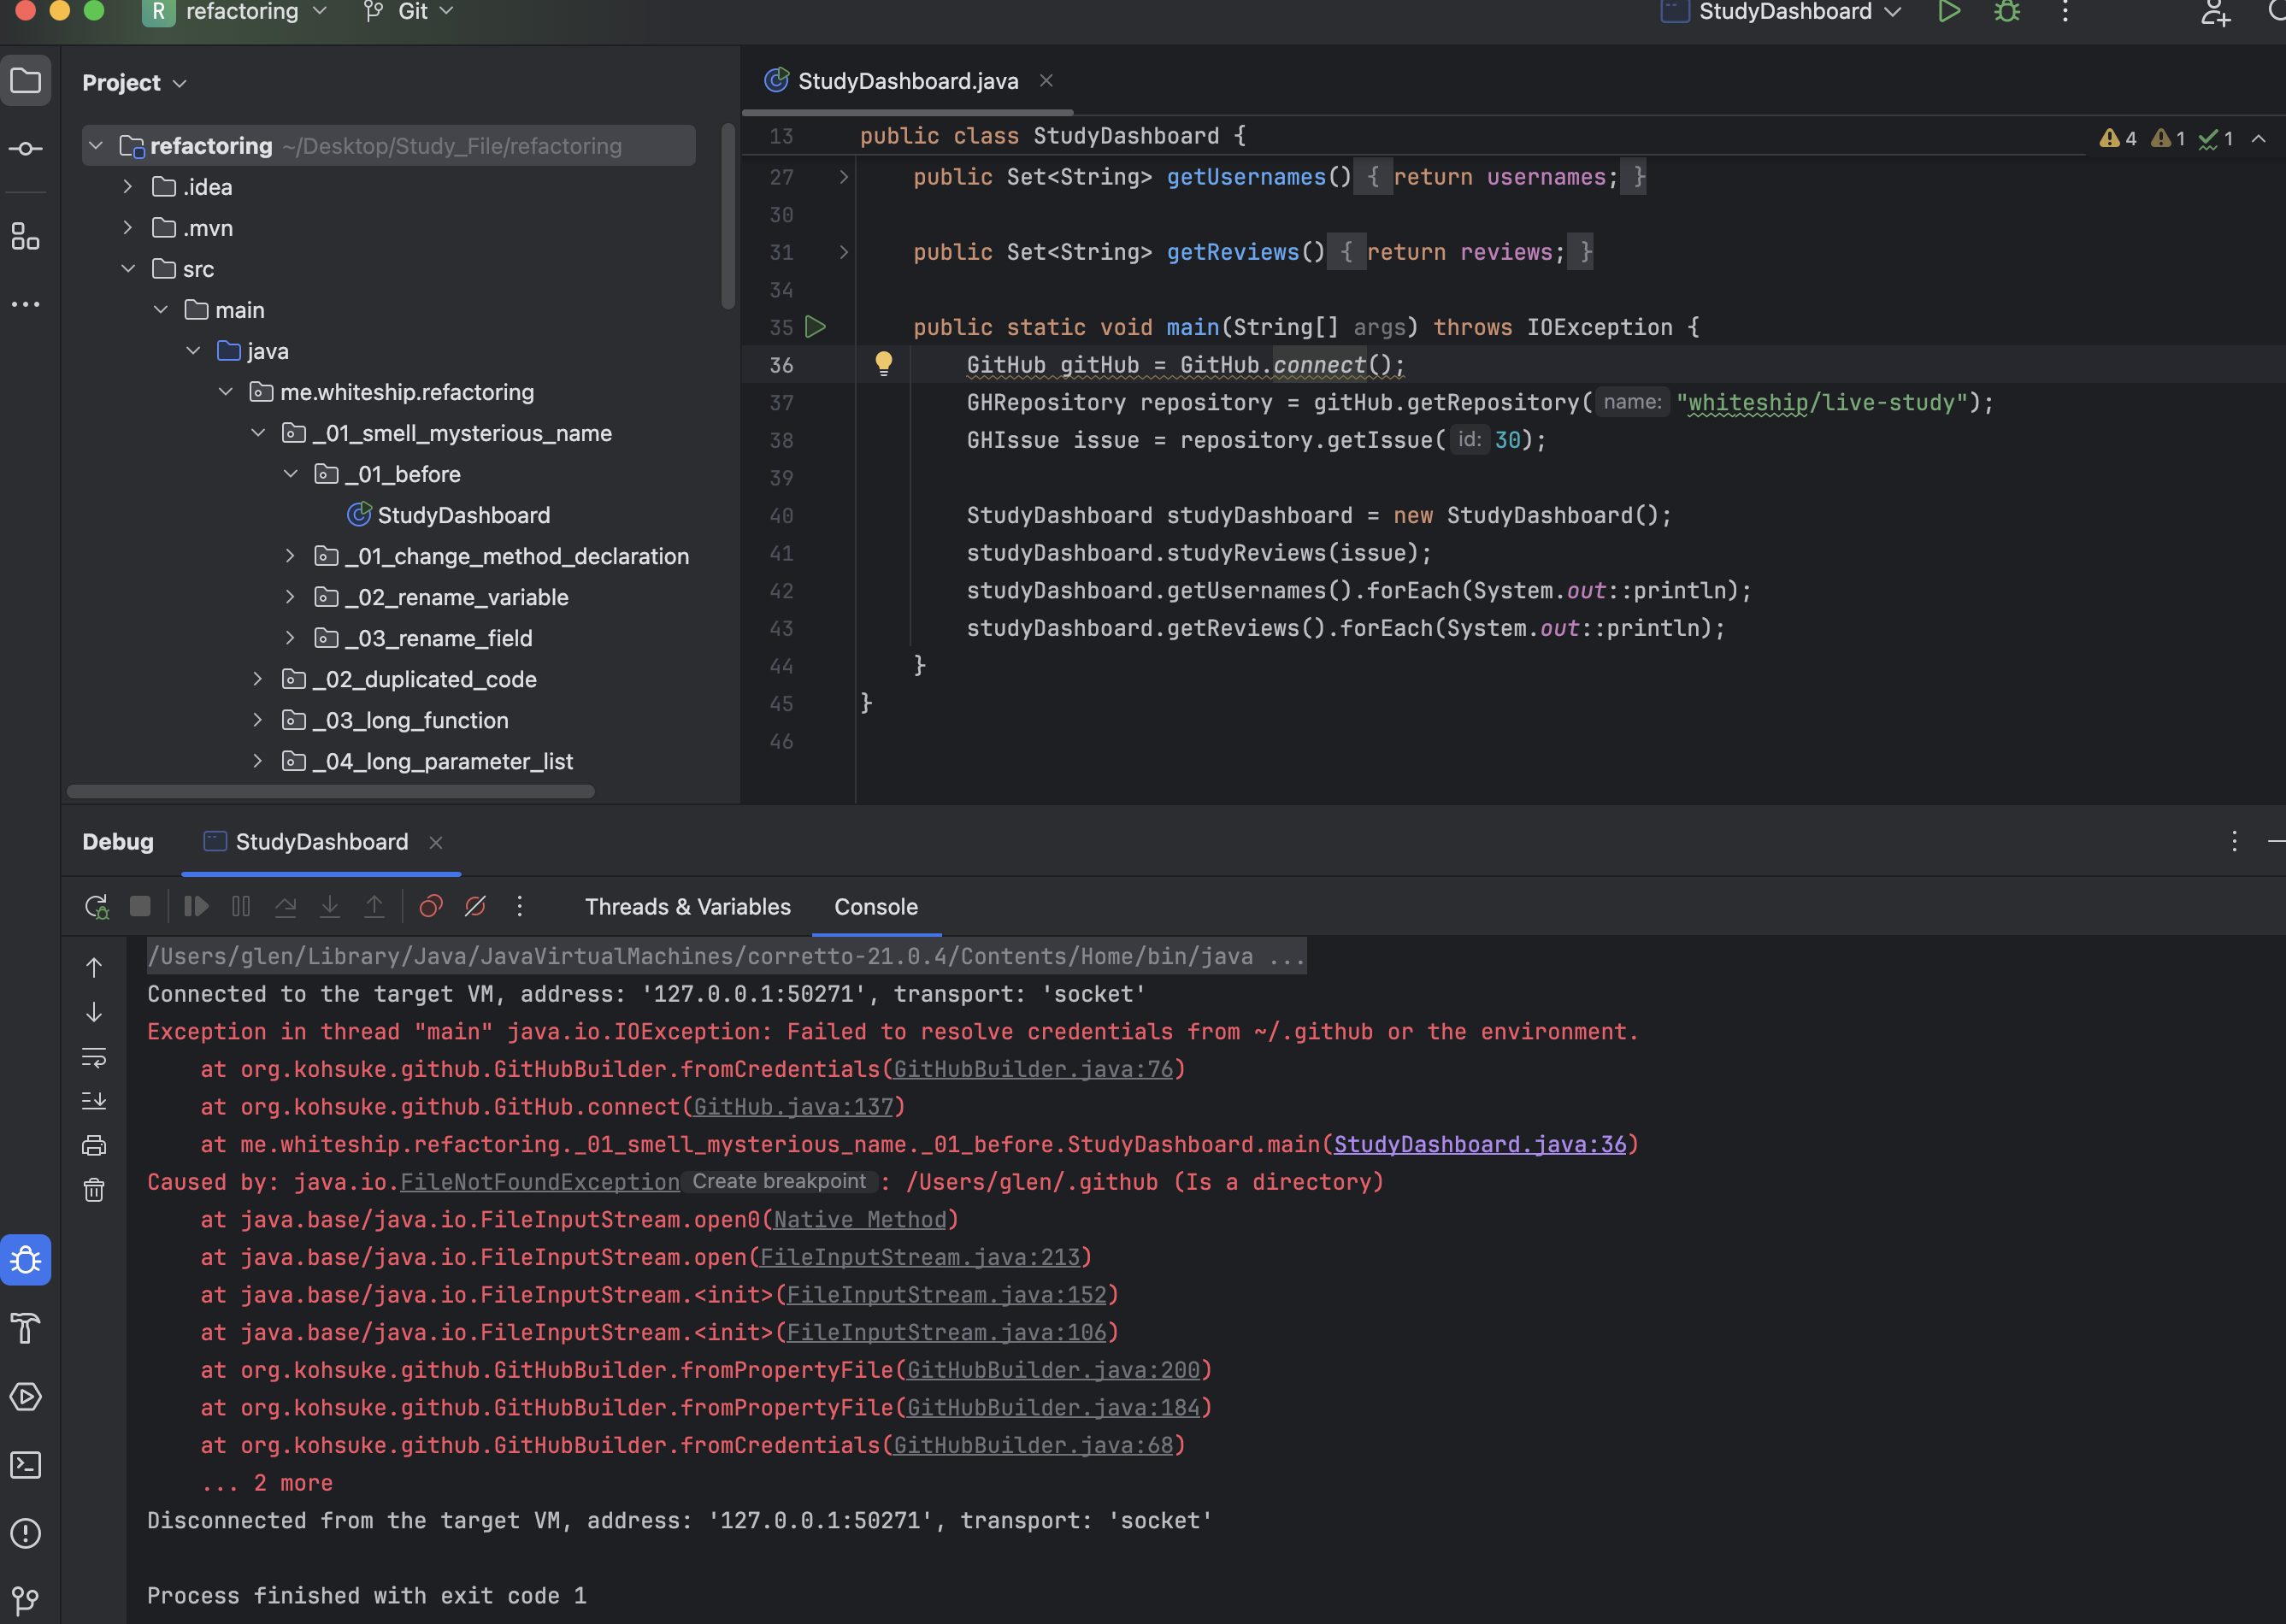Open the Terminal tool window
Screen dimensions: 2286x1624
tap(26, 1464)
